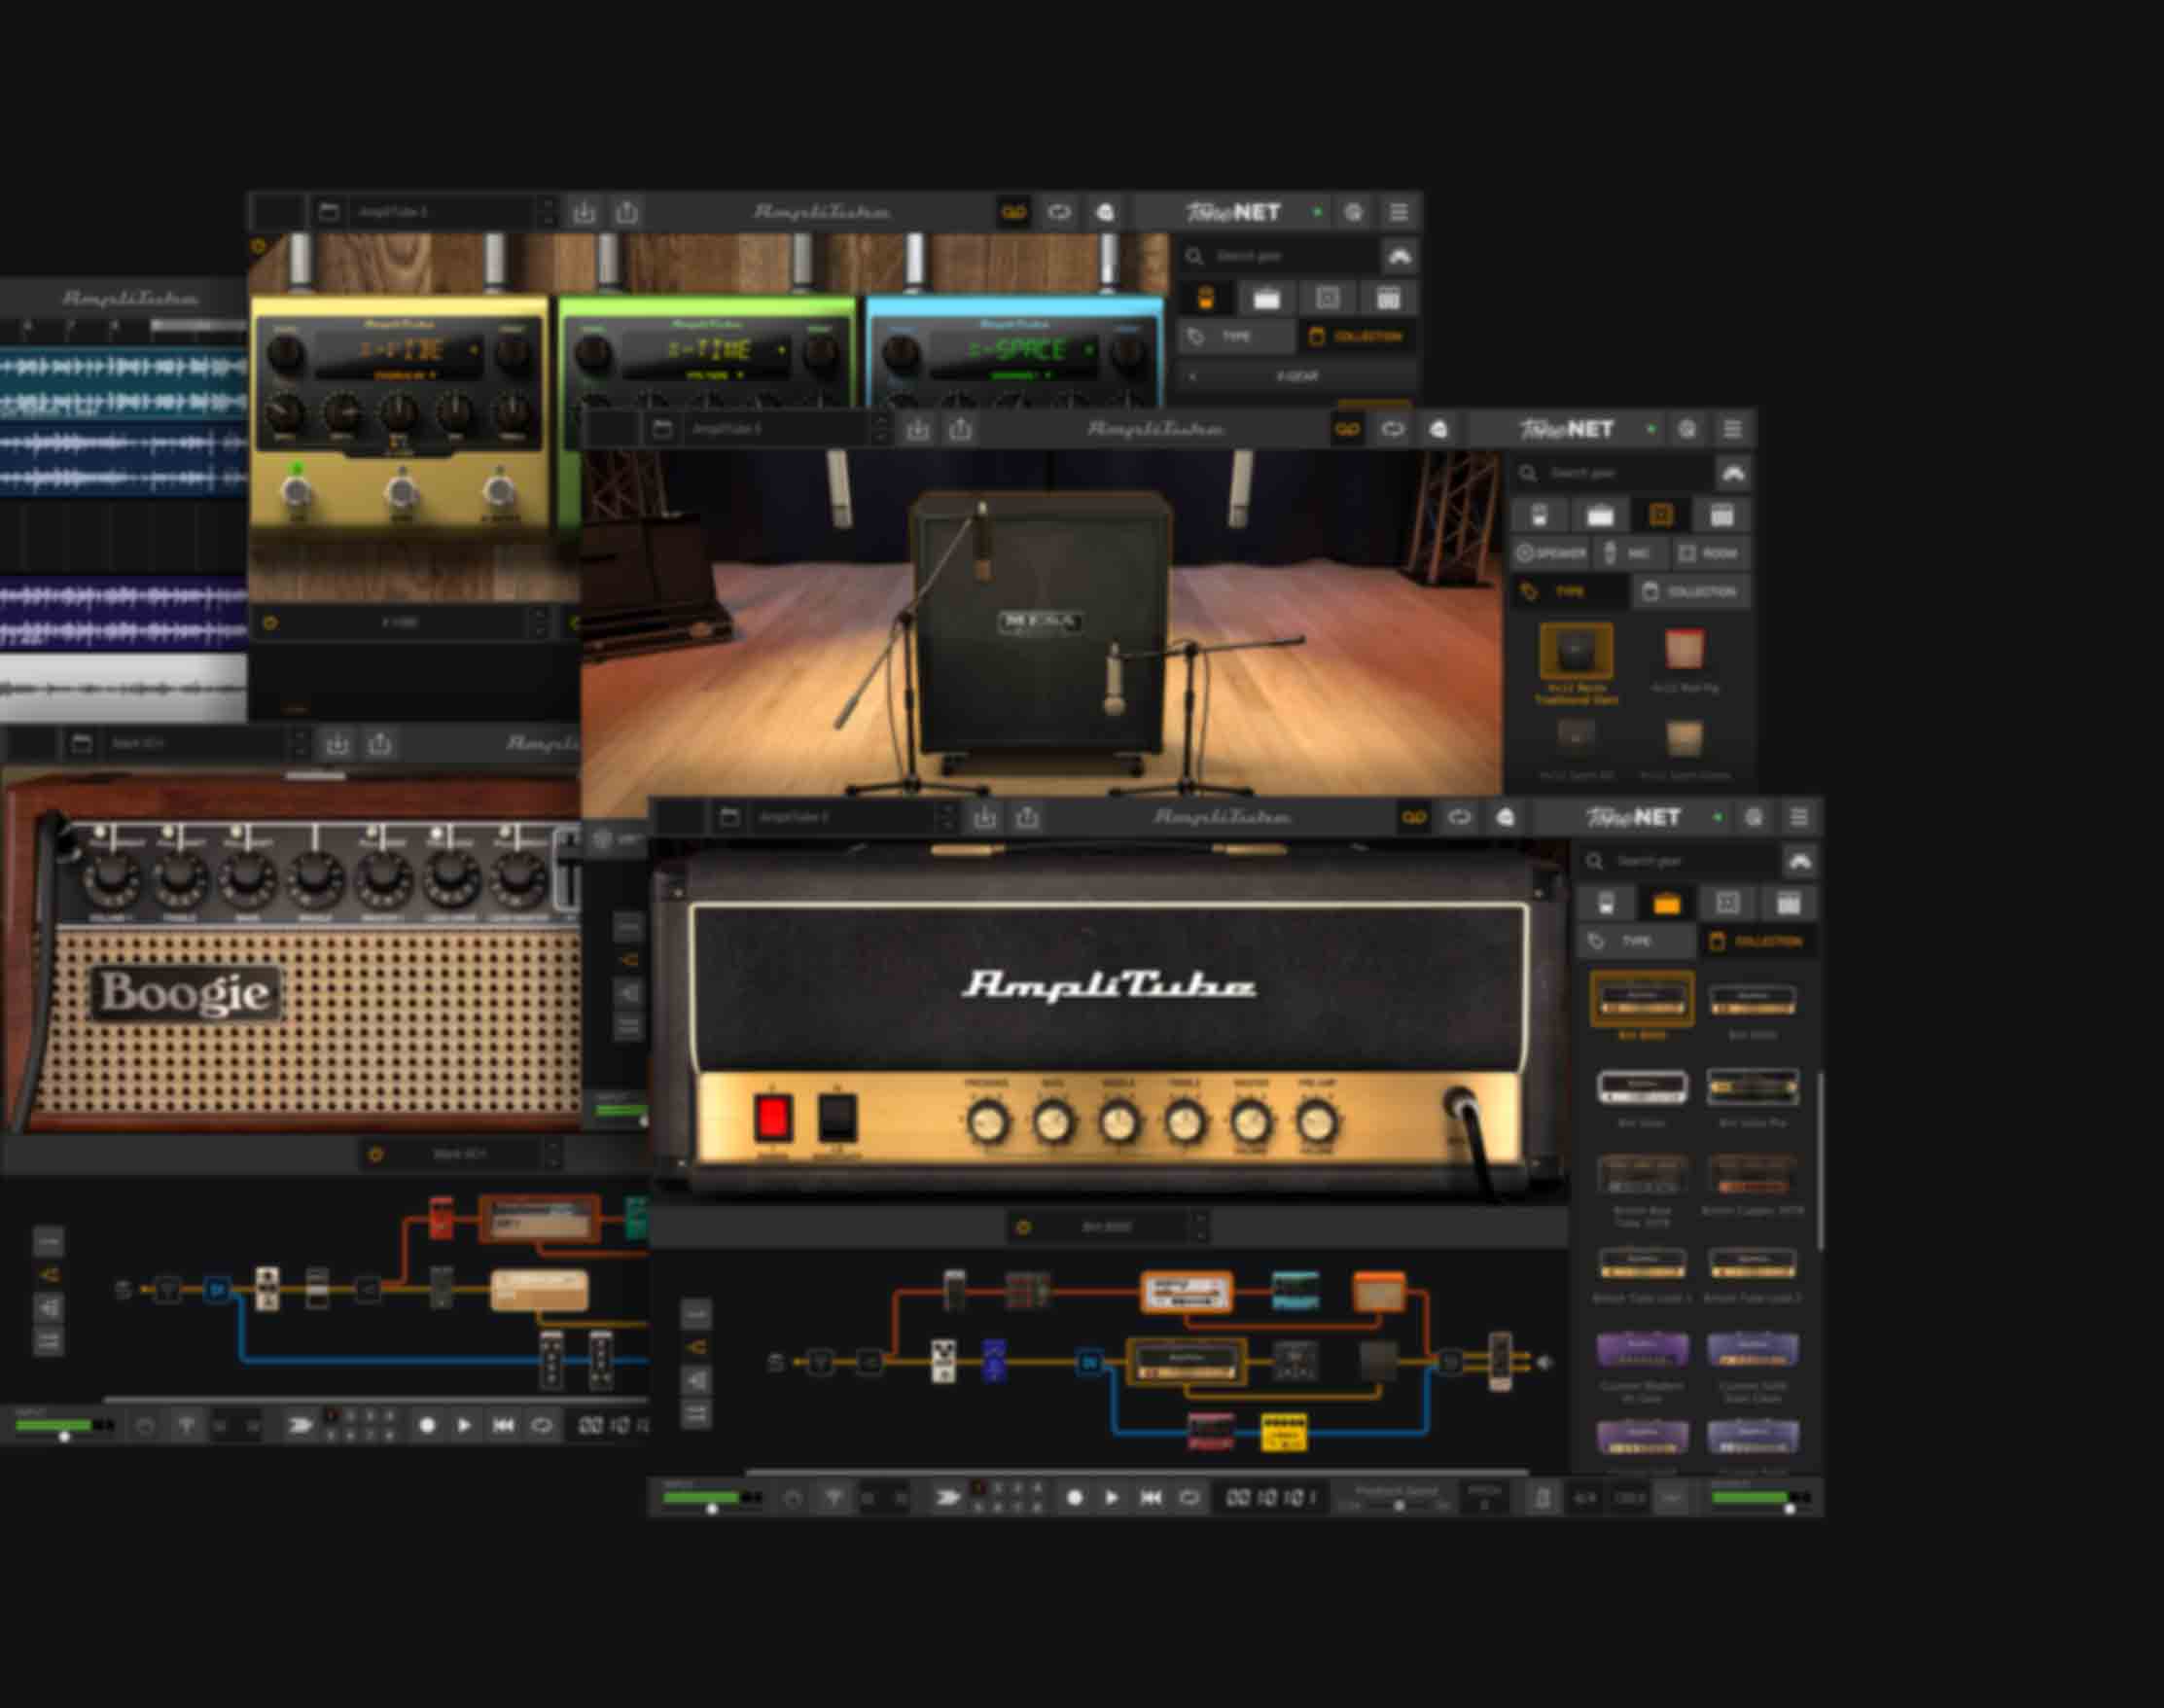Screen dimensions: 2164x1708
Task: Open preset folder icon in Boogie amp window
Action: 81,743
